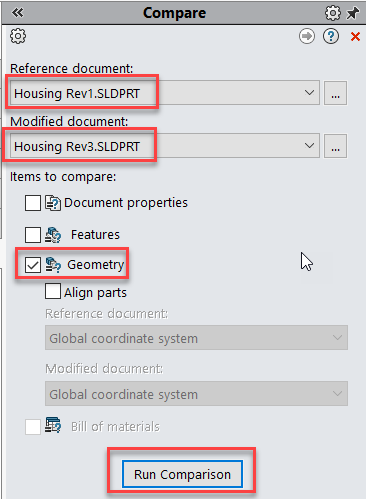
Task: Browse for reference document with ellipsis button
Action: click(335, 93)
